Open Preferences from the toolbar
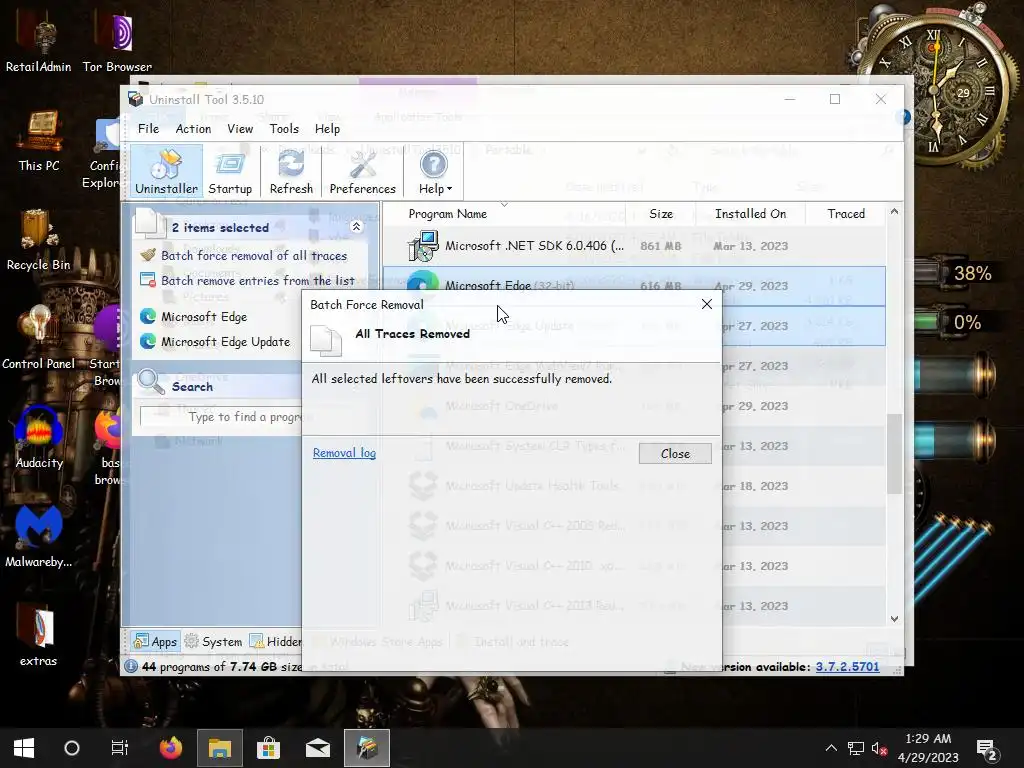 click(362, 172)
